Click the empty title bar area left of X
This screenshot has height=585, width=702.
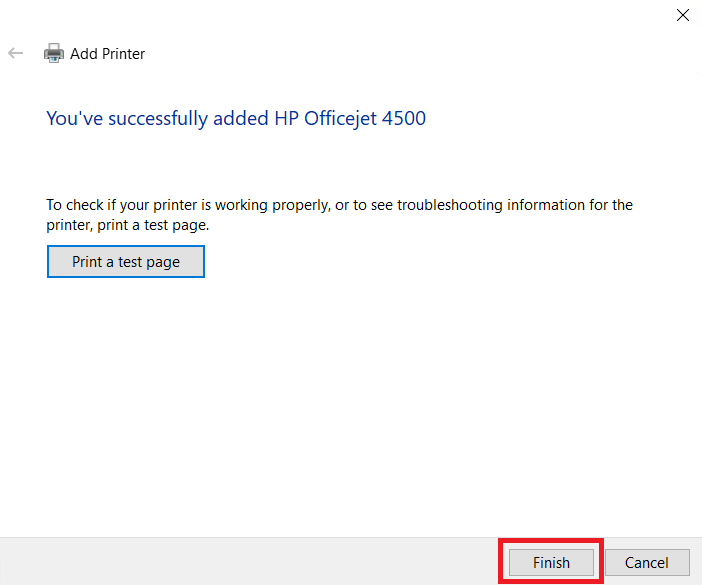pos(350,15)
